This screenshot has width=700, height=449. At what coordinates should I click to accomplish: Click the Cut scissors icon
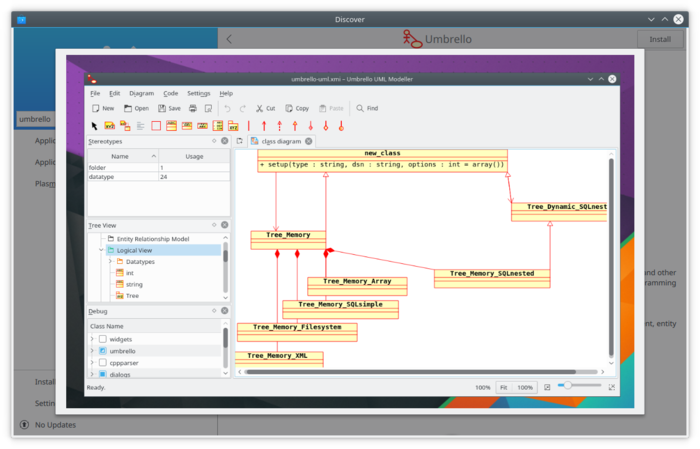[259, 108]
